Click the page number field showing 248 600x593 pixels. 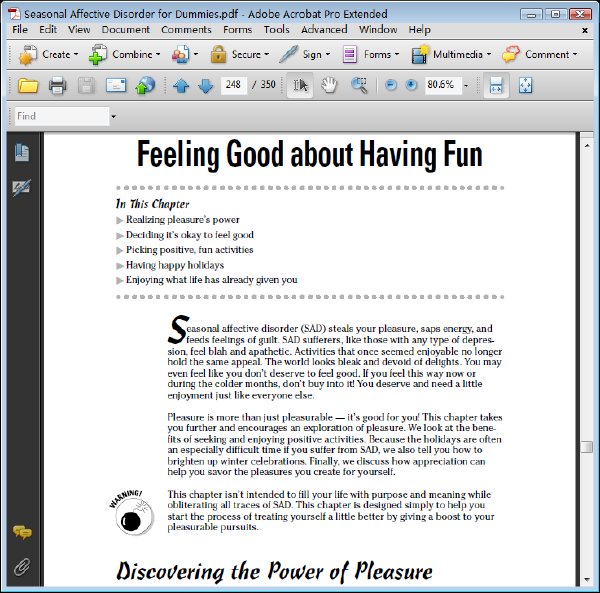click(233, 85)
